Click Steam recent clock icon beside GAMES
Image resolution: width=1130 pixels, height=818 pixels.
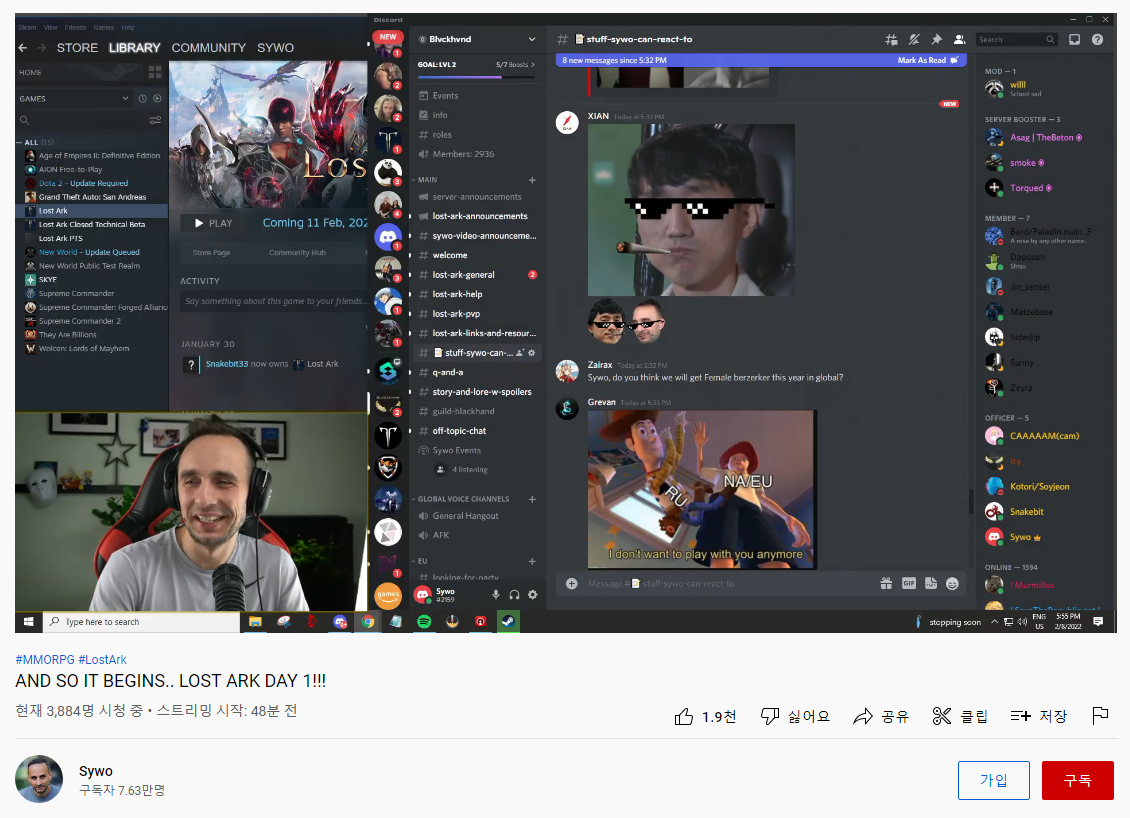point(143,99)
